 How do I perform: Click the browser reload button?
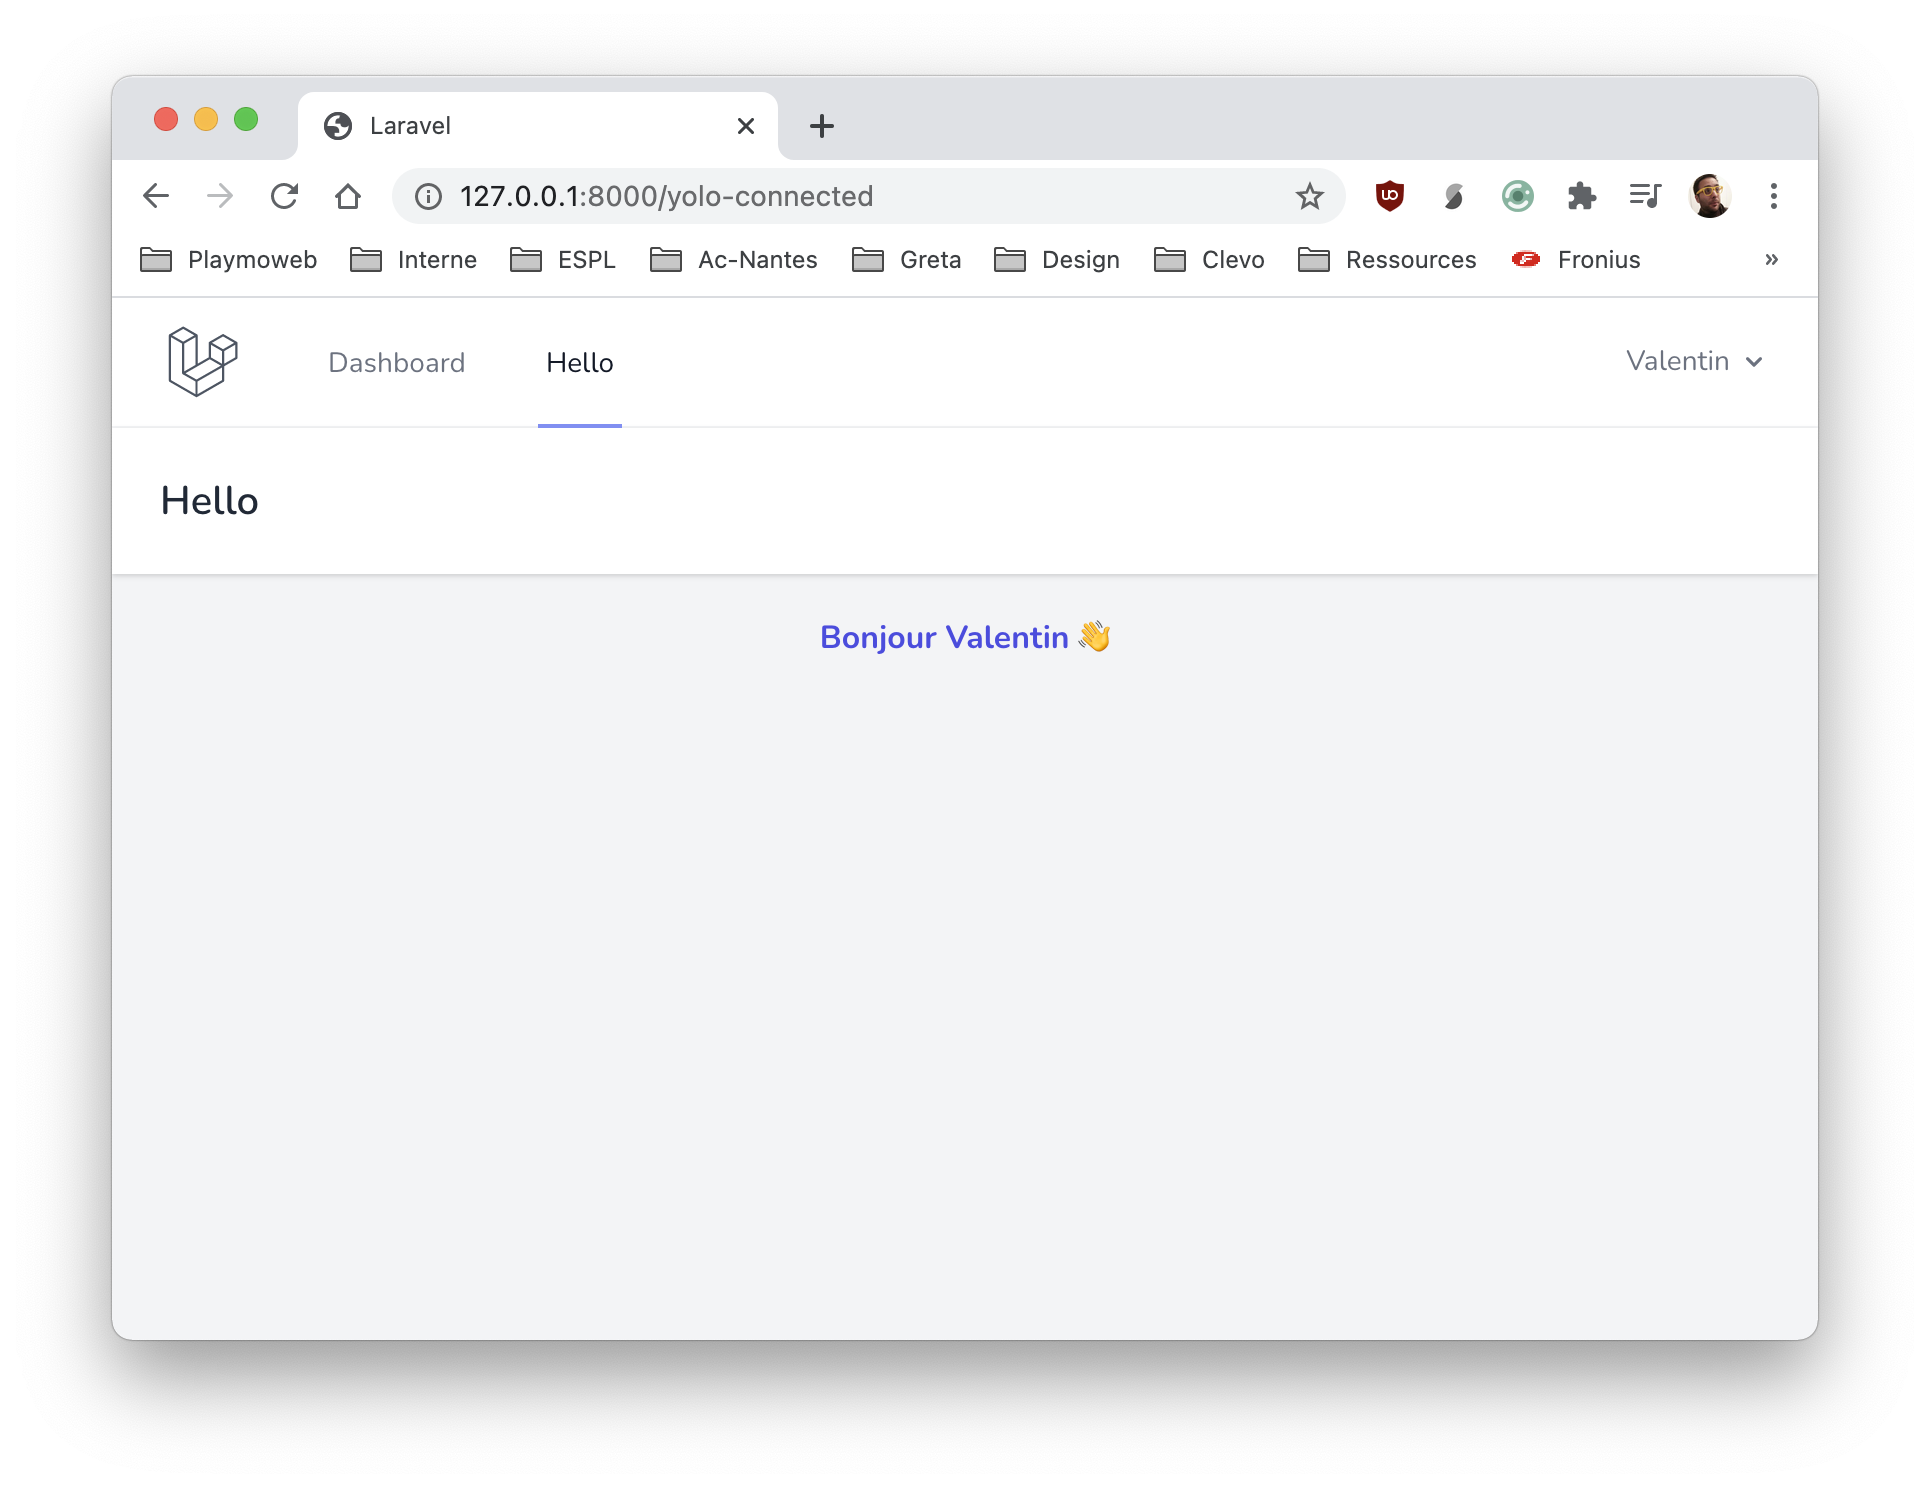pyautogui.click(x=285, y=196)
